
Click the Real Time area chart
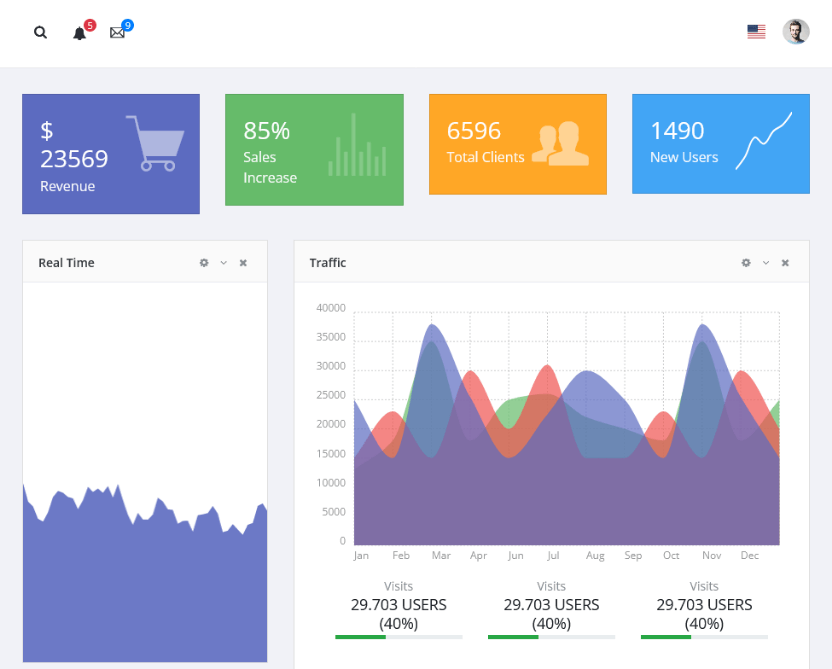pyautogui.click(x=145, y=573)
